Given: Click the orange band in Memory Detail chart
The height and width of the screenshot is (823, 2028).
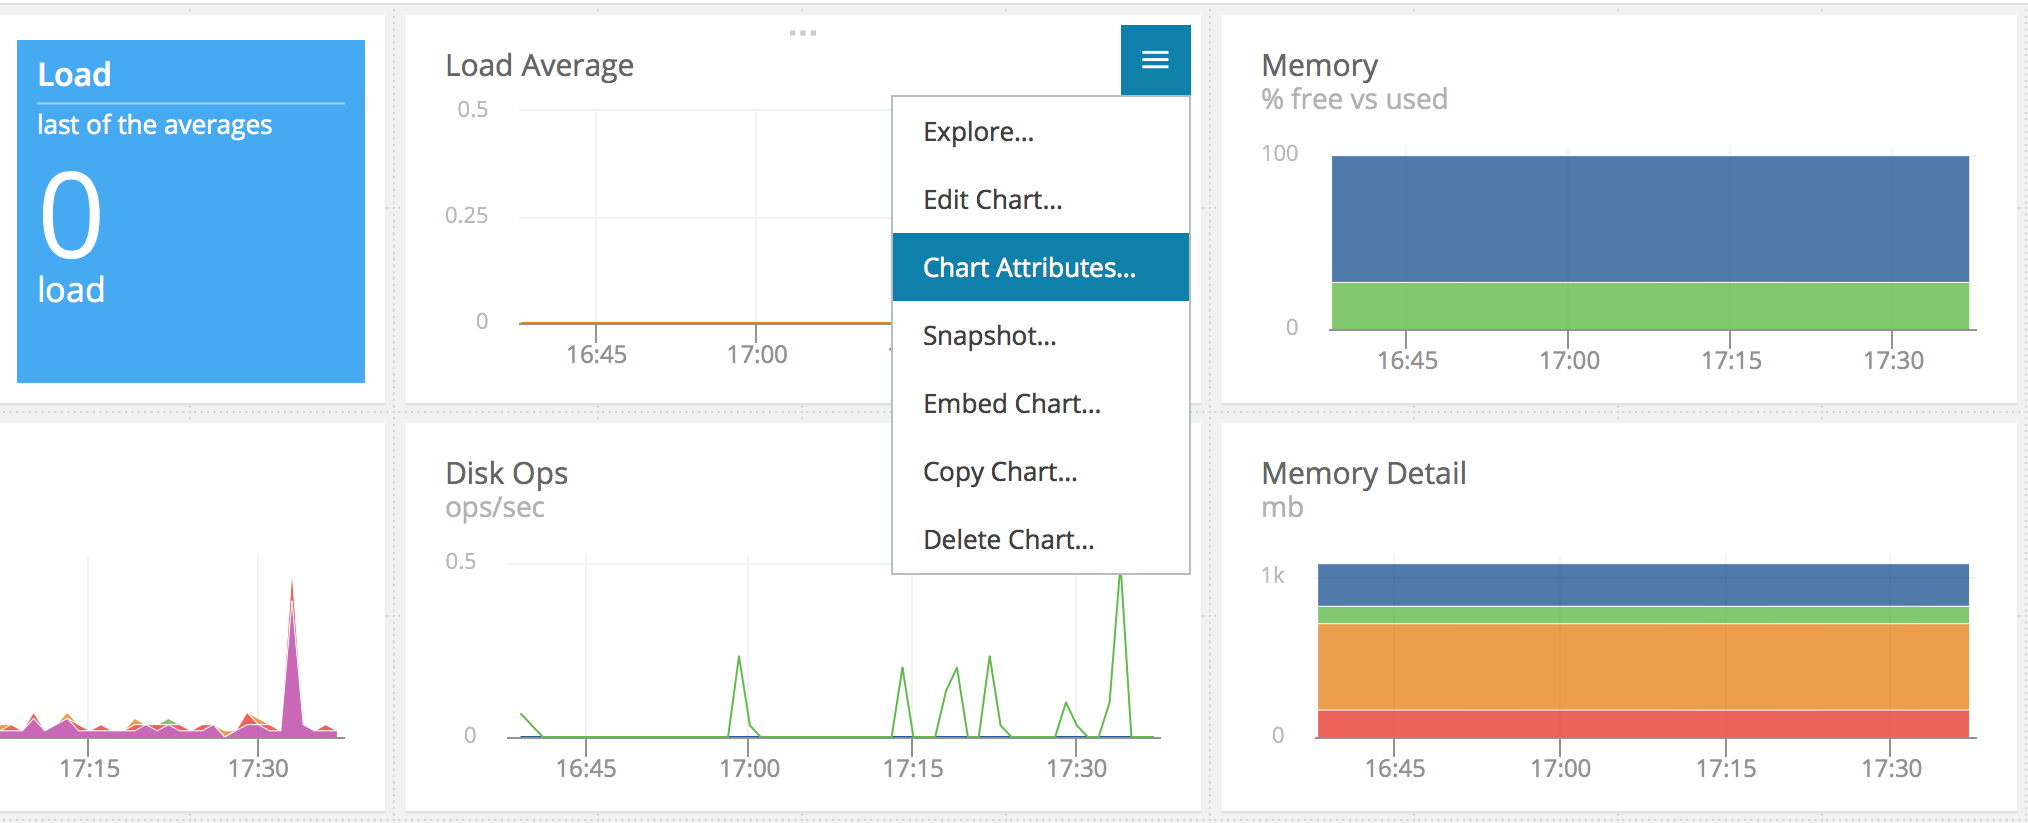Looking at the screenshot, I should click(x=1643, y=666).
